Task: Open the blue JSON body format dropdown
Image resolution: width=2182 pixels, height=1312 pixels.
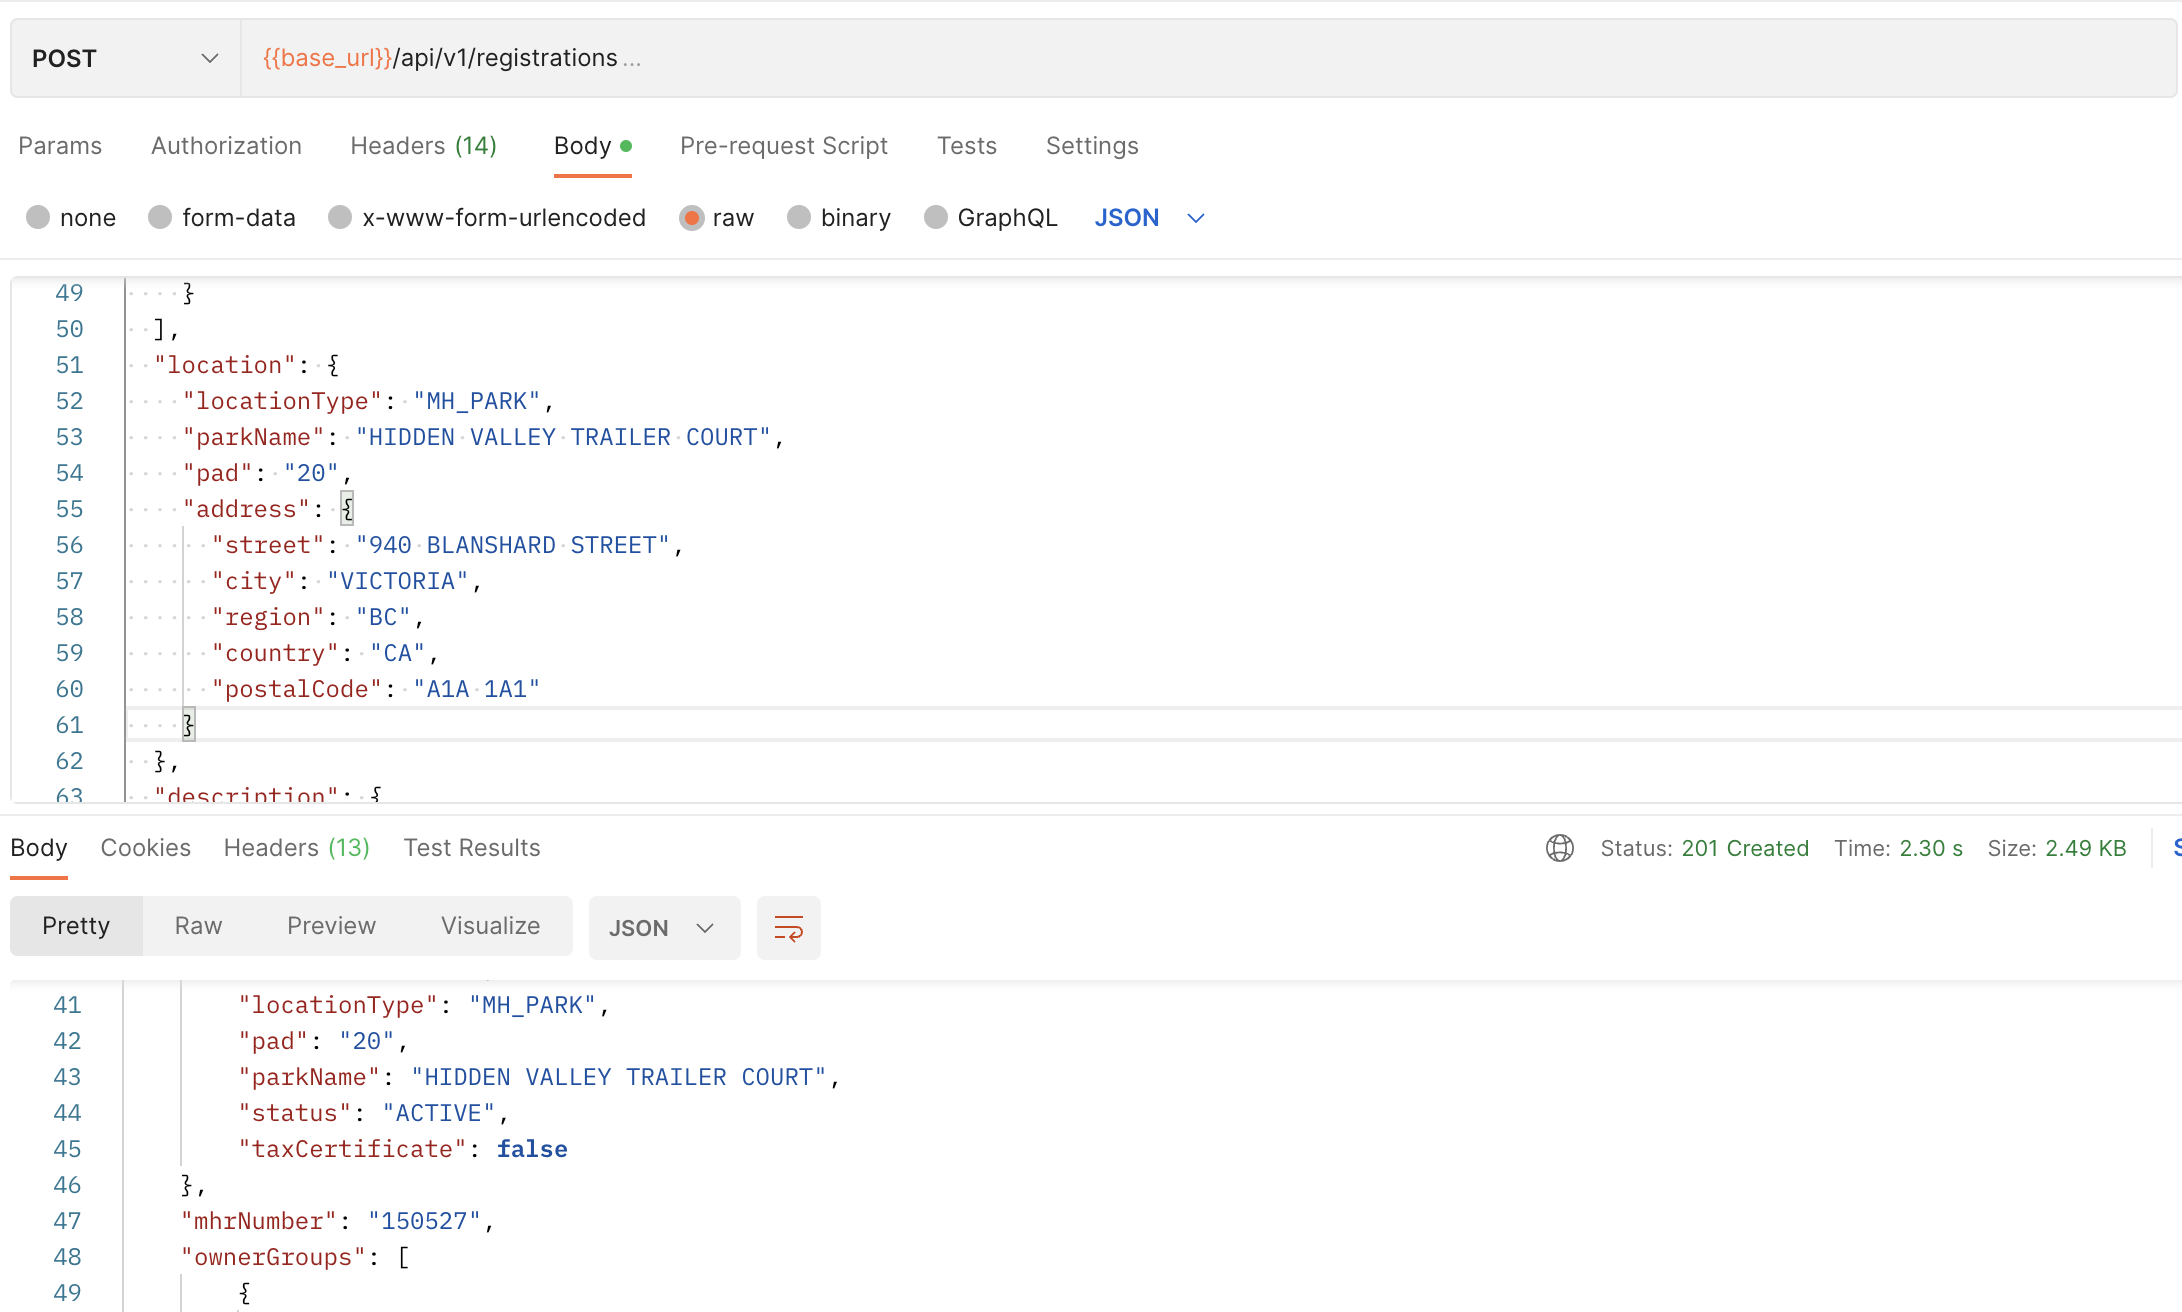Action: (x=1149, y=217)
